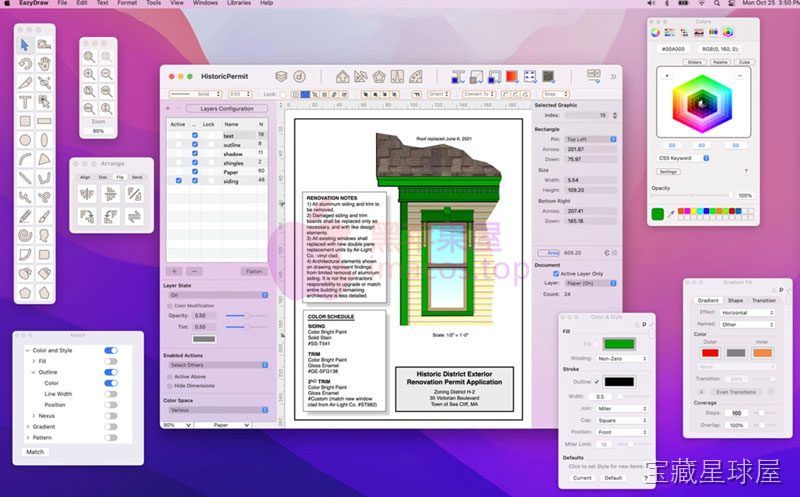Image resolution: width=800 pixels, height=497 pixels.
Task: Enable the Active Above checkbox
Action: [x=170, y=377]
